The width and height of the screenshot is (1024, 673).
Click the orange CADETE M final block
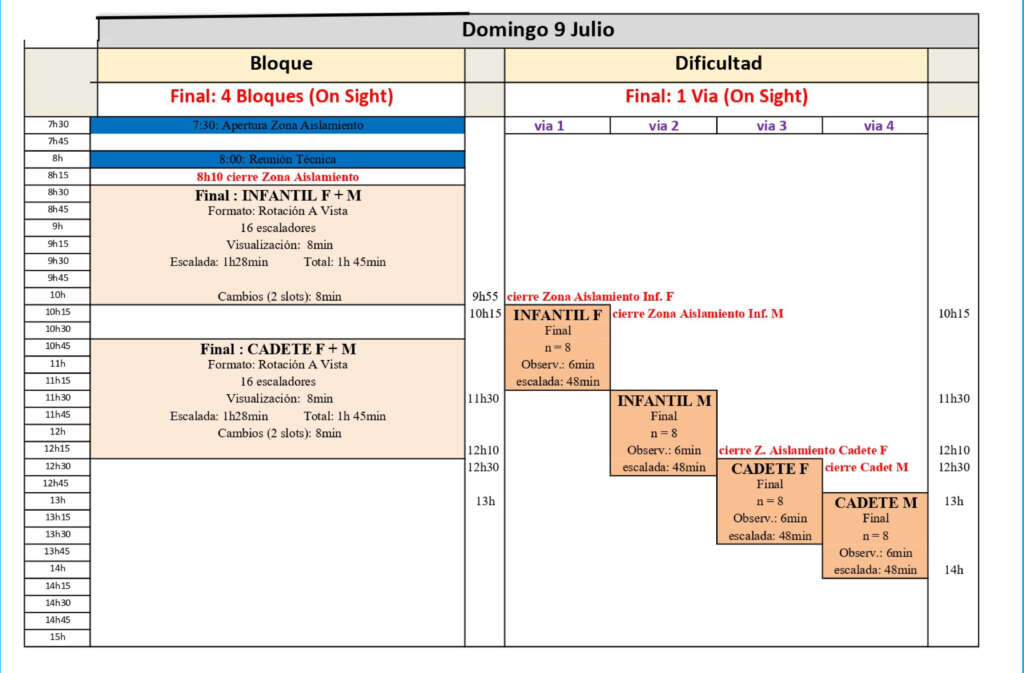pos(875,535)
